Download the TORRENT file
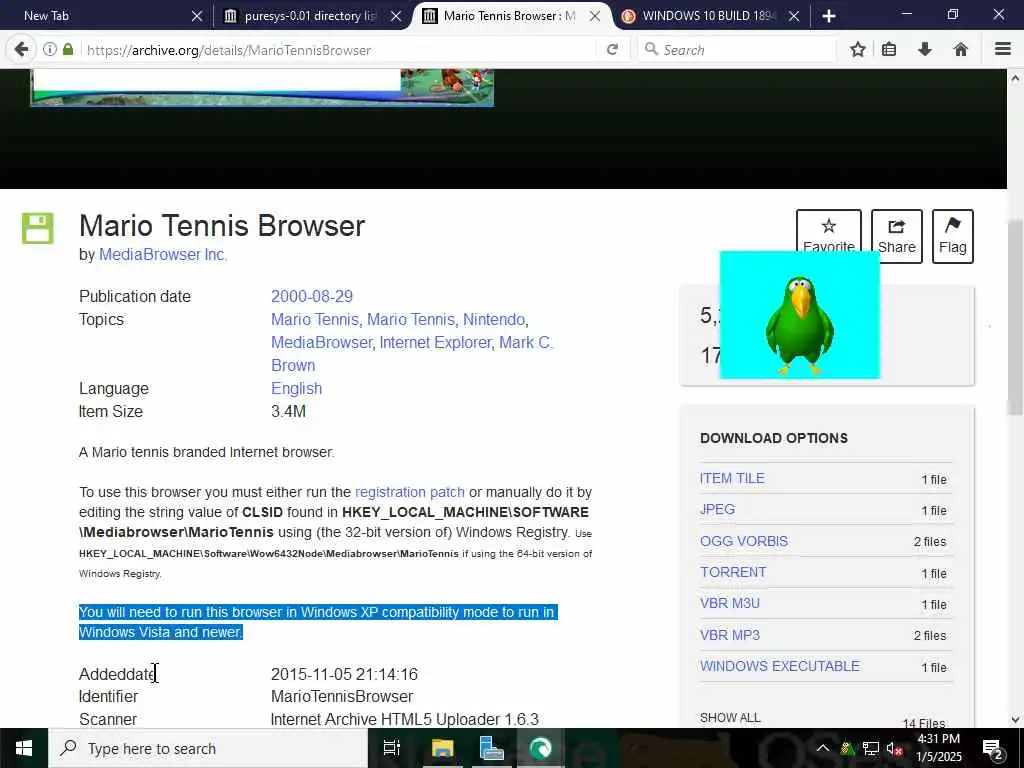1024x768 pixels. (x=733, y=572)
